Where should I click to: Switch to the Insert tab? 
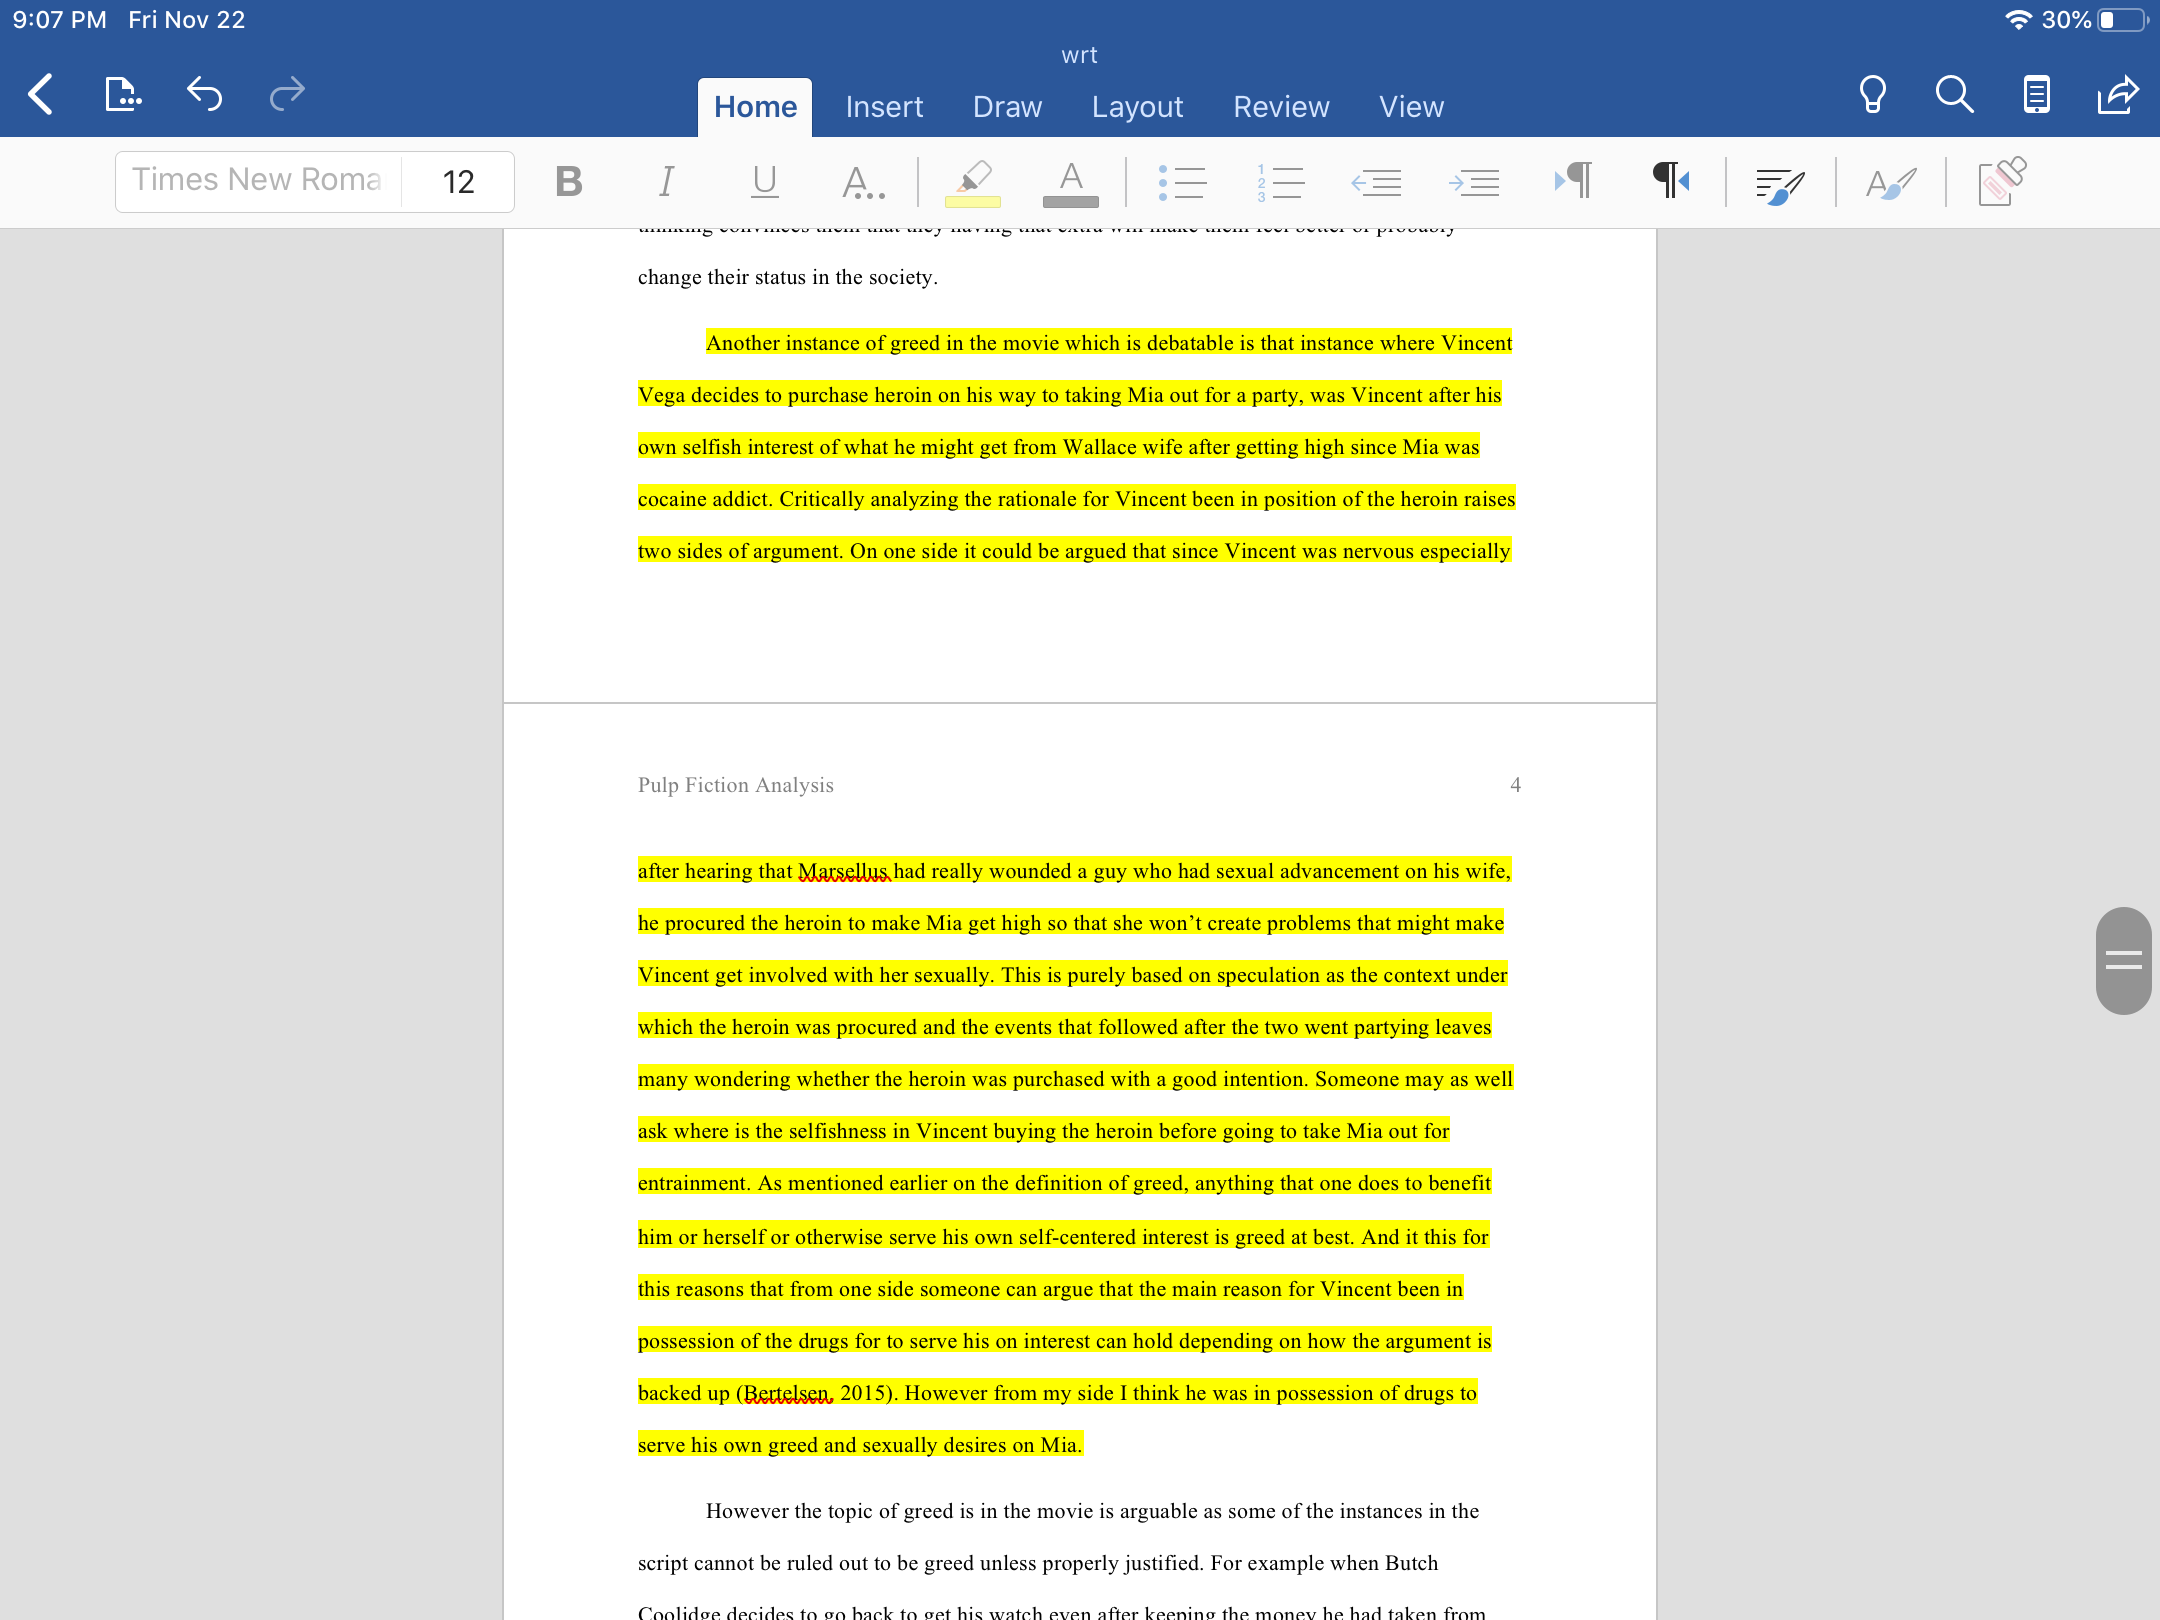tap(884, 107)
